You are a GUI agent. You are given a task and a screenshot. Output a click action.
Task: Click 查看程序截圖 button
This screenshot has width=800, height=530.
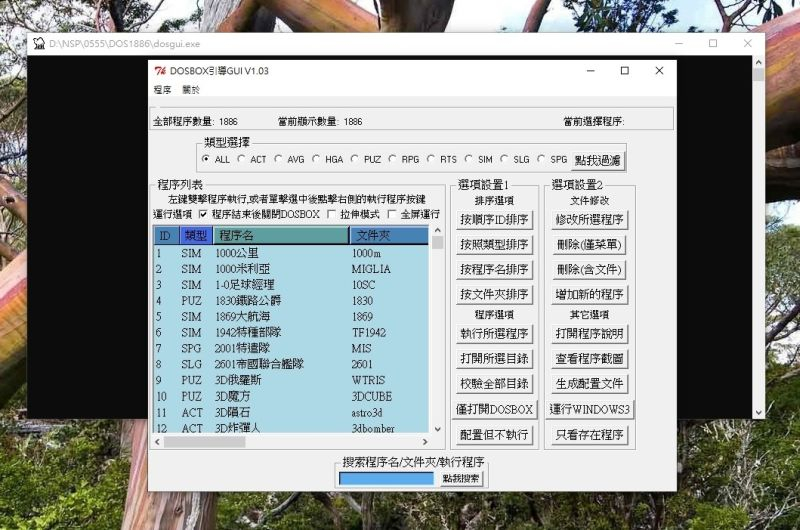[589, 359]
